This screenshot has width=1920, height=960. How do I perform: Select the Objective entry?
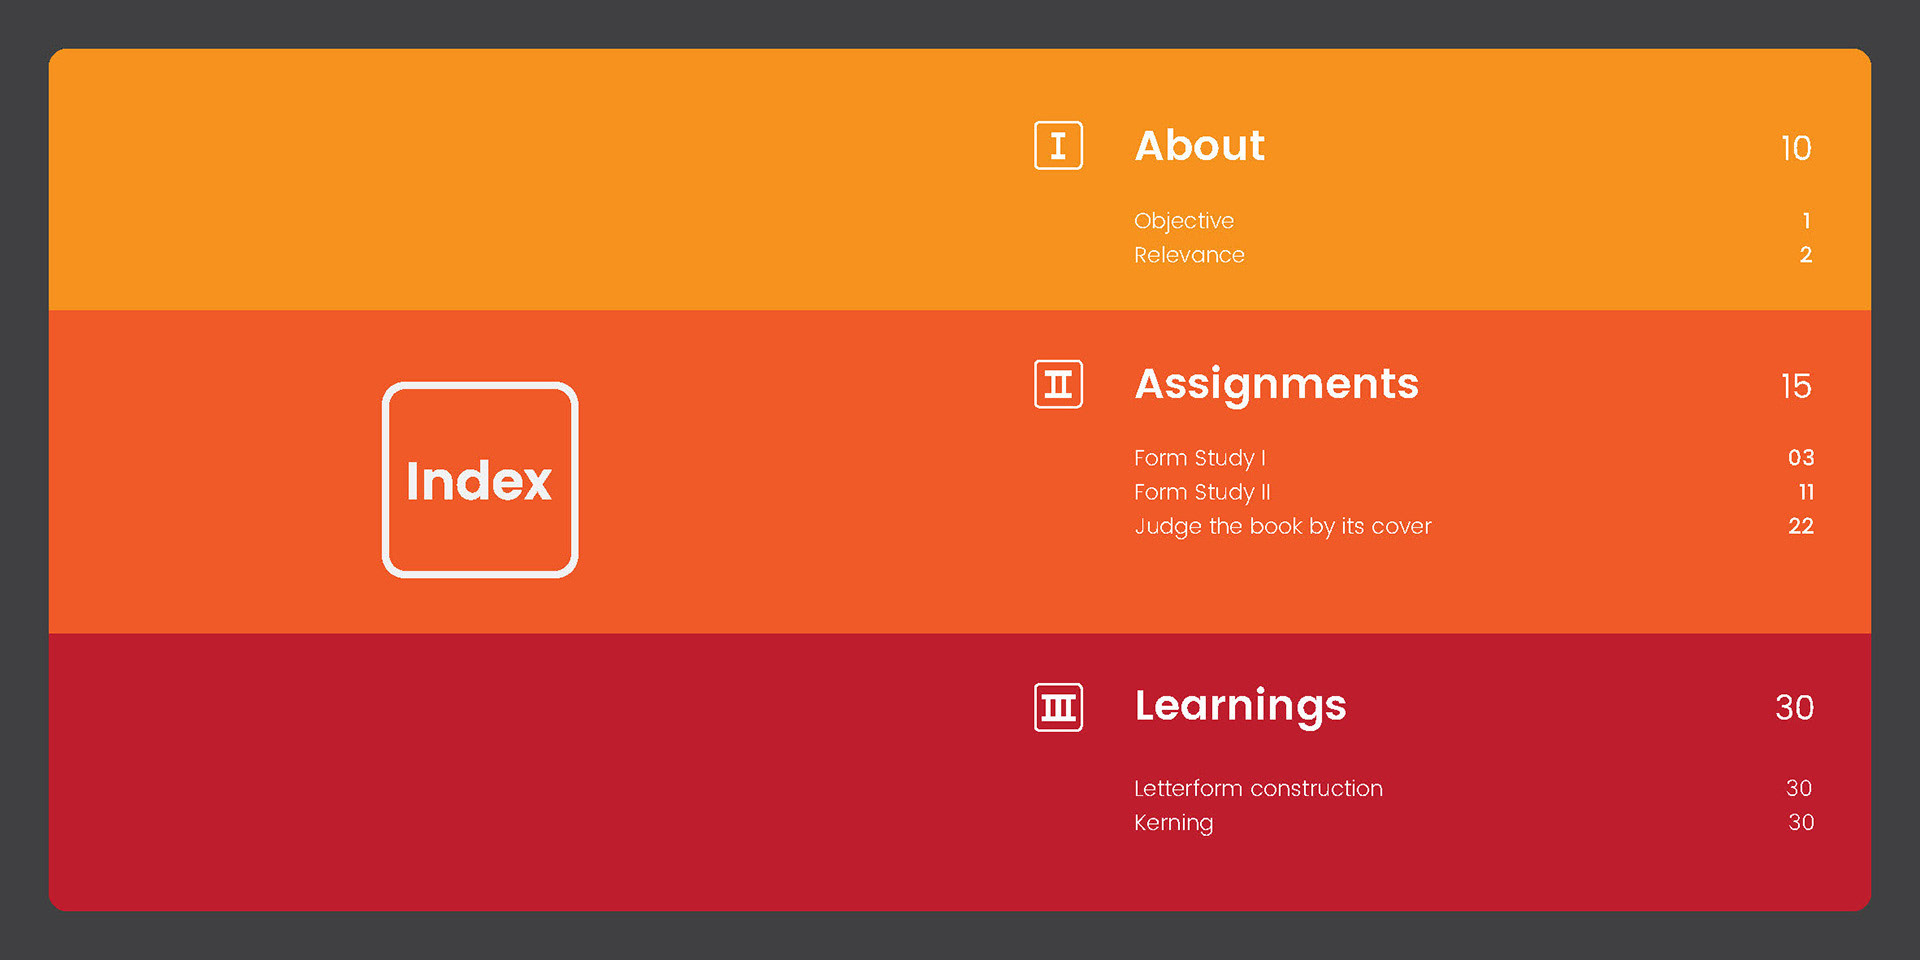(1184, 221)
